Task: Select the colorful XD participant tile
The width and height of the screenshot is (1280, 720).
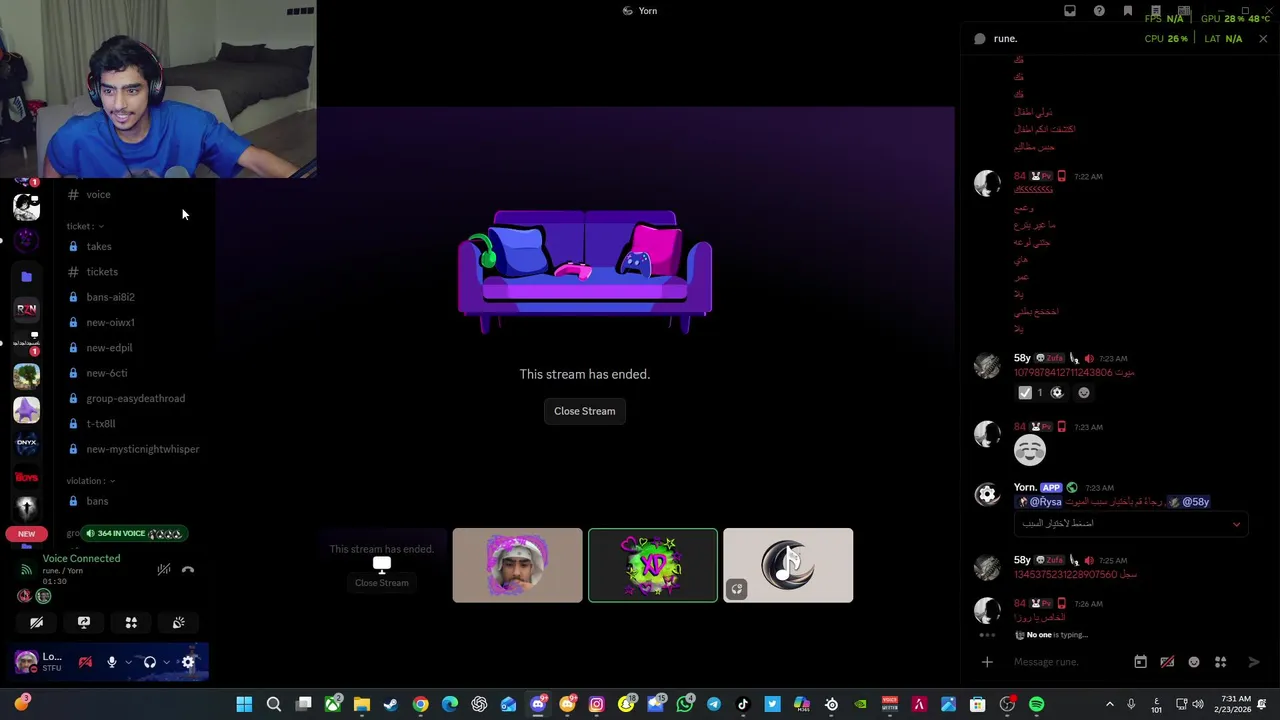Action: (653, 565)
